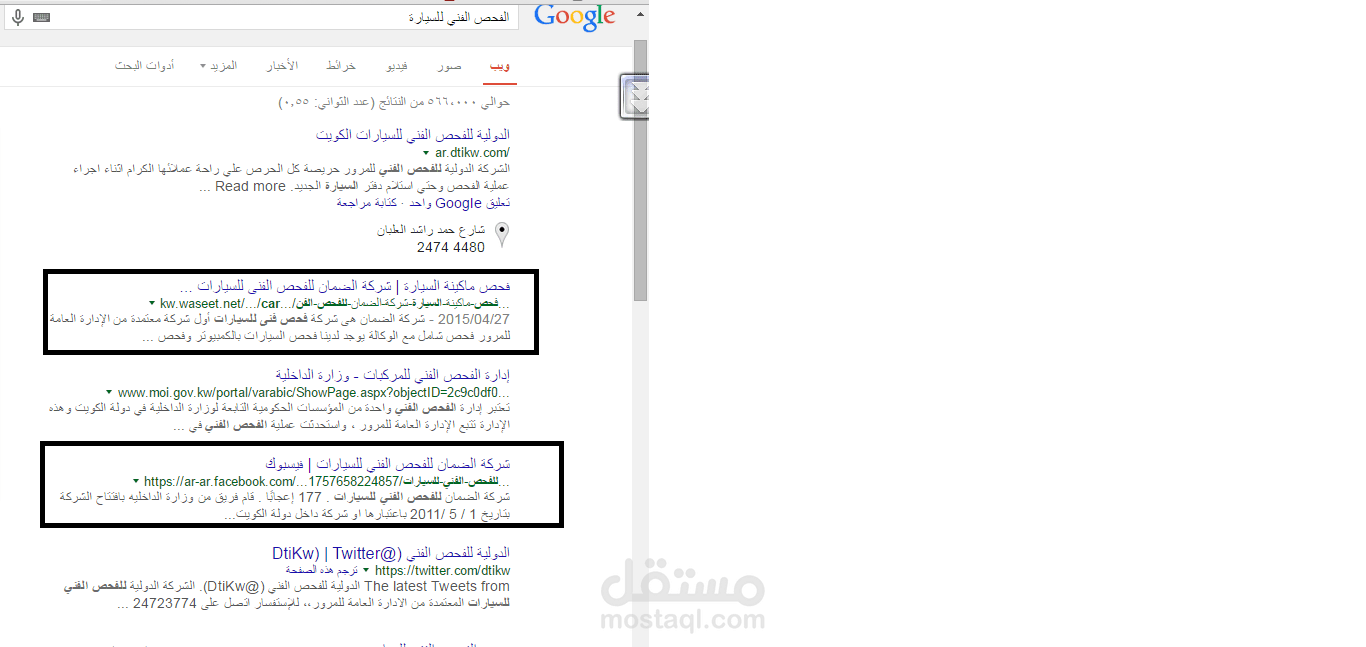Open the on-screen keyboard icon in search box
This screenshot has height=647, width=1366.
tap(41, 18)
